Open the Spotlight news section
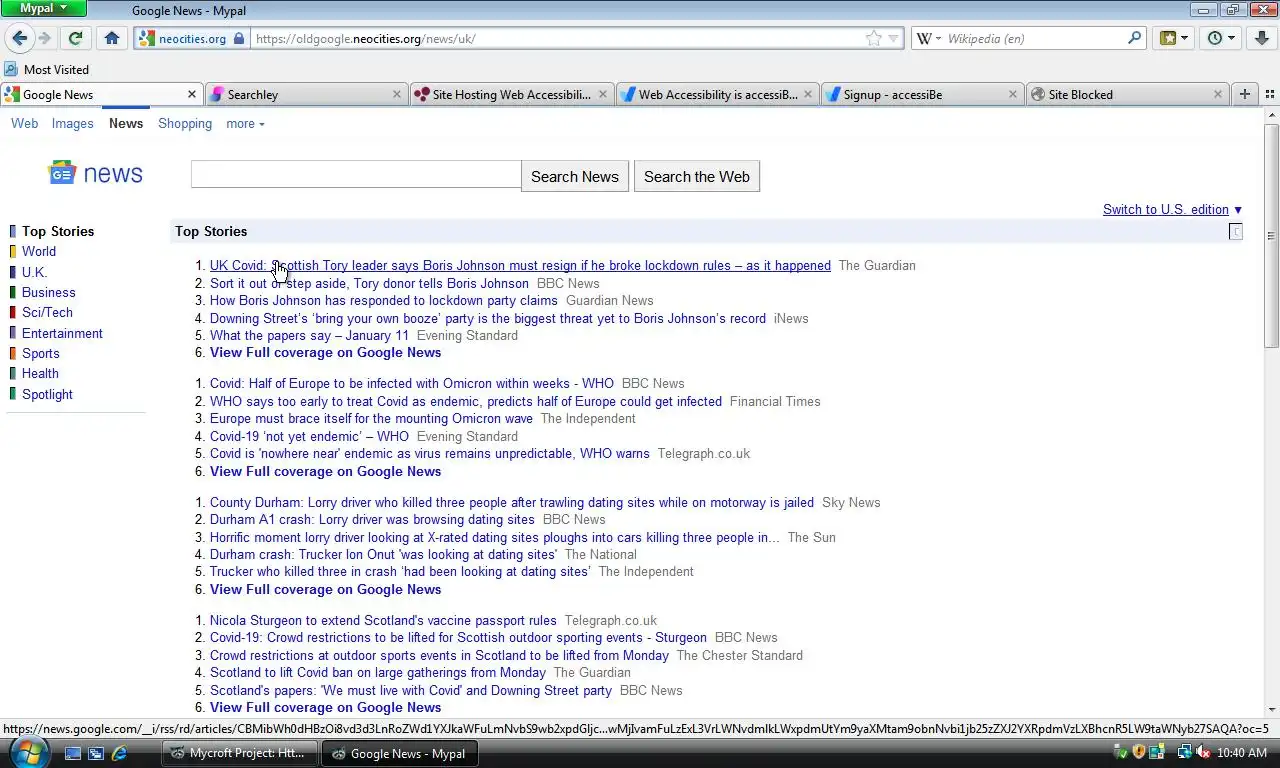This screenshot has width=1280, height=768. [47, 394]
